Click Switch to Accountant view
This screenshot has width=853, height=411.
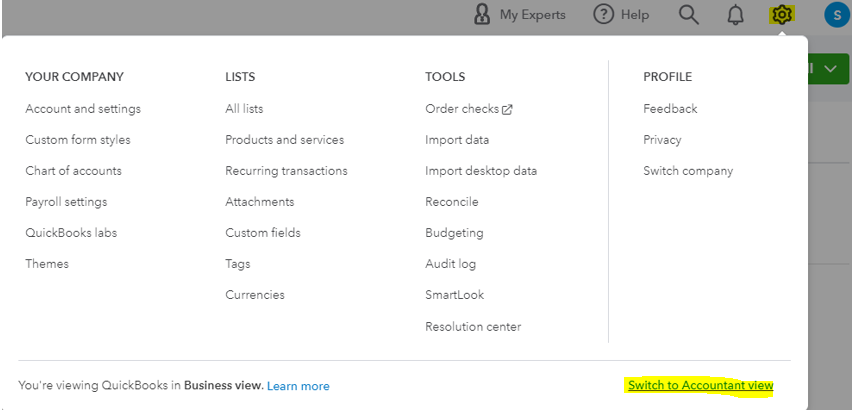tap(701, 385)
